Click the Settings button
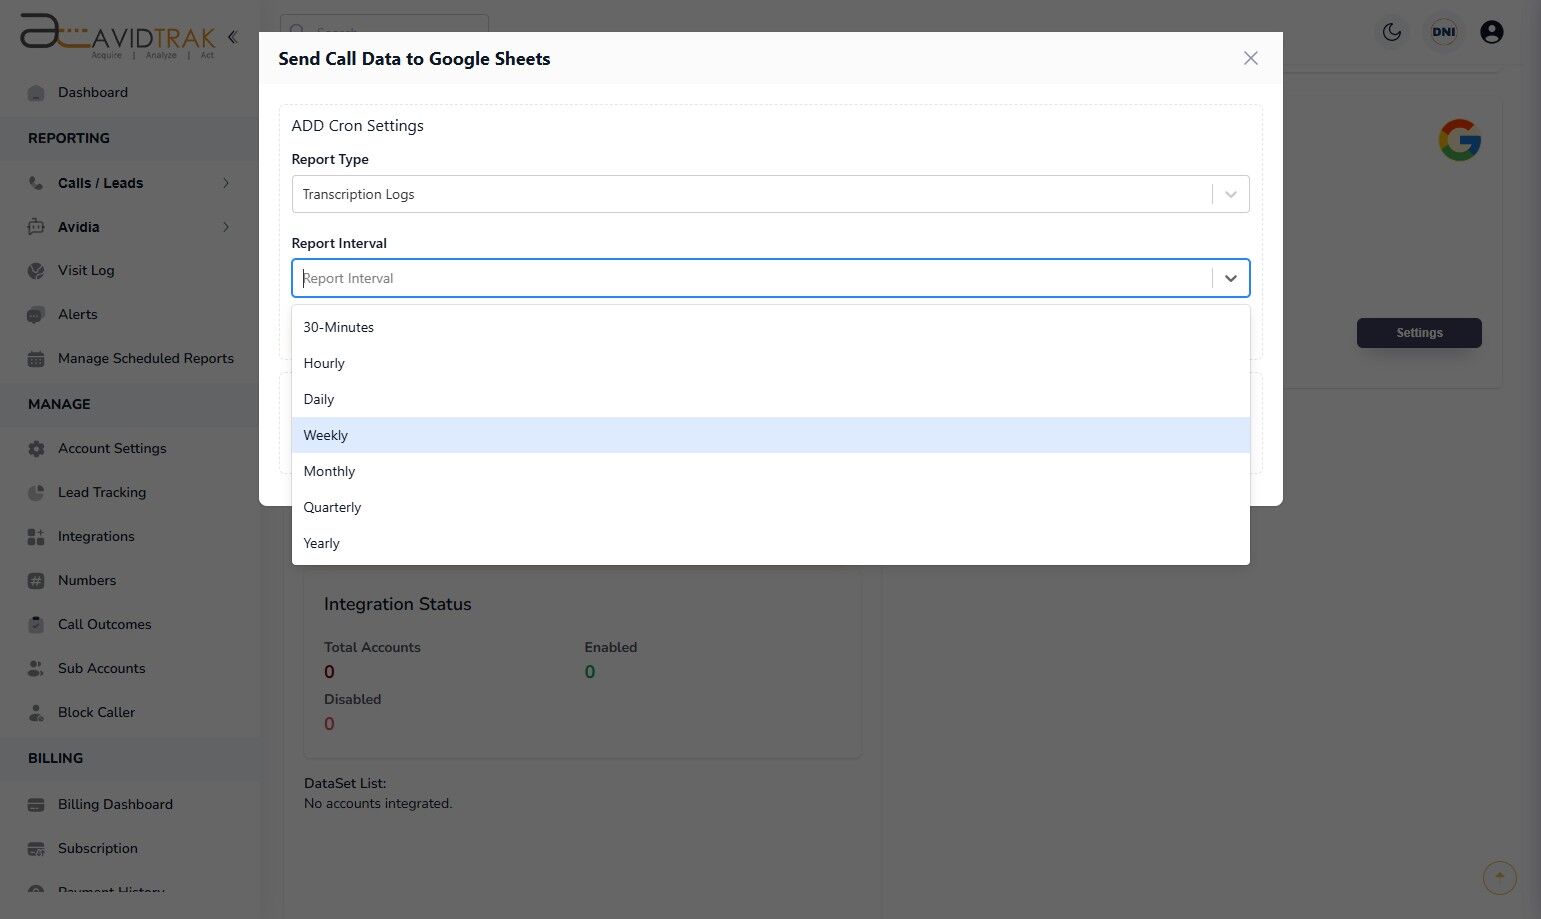The width and height of the screenshot is (1541, 919). 1418,333
